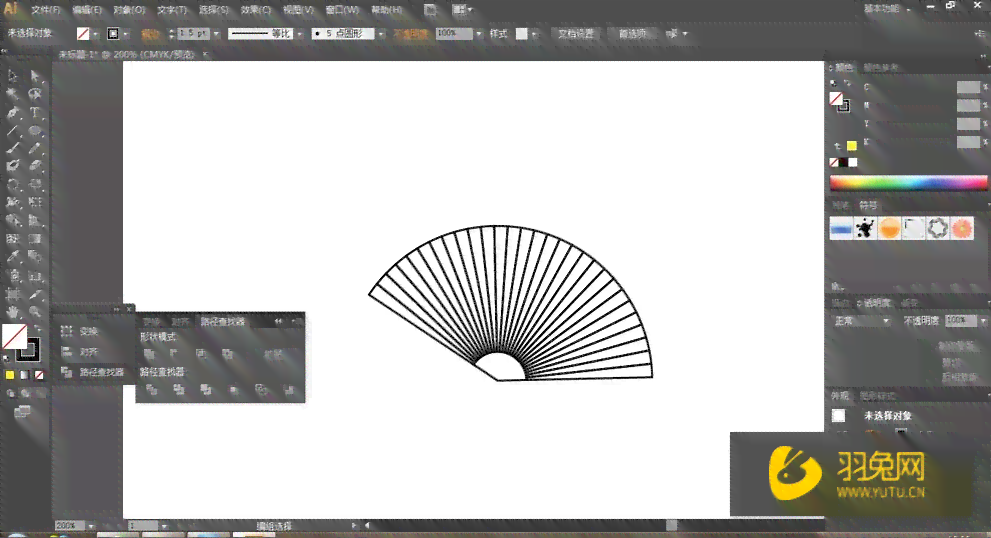Select the Type tool

tap(35, 113)
